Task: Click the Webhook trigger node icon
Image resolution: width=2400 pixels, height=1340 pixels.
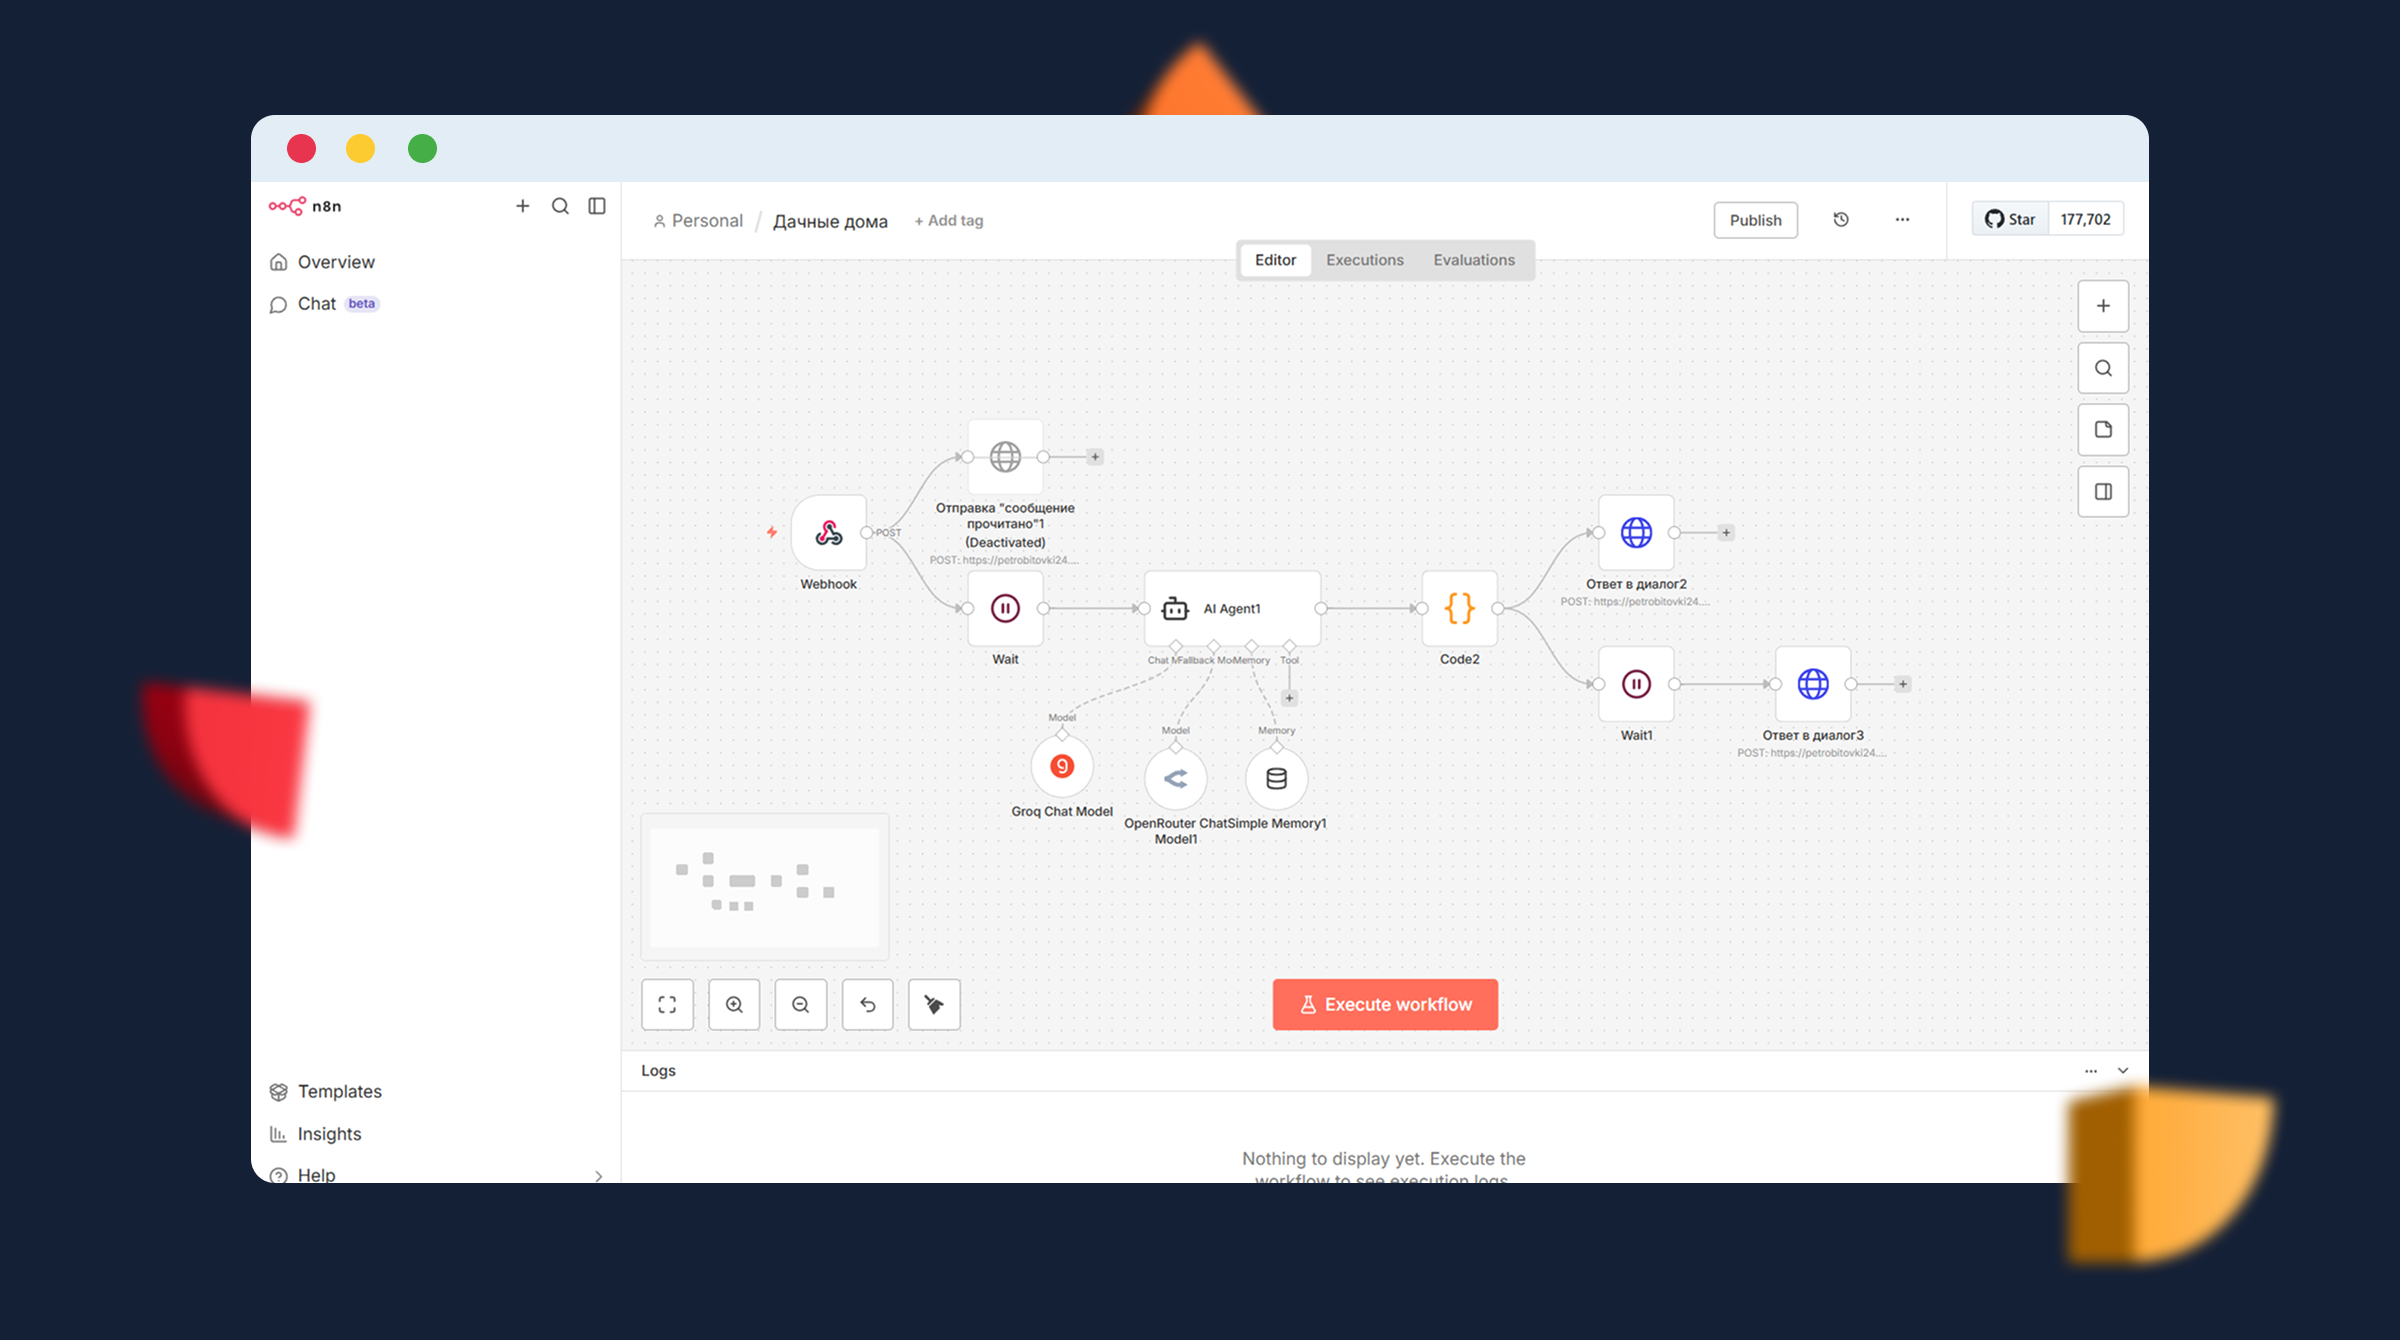Action: pos(828,532)
